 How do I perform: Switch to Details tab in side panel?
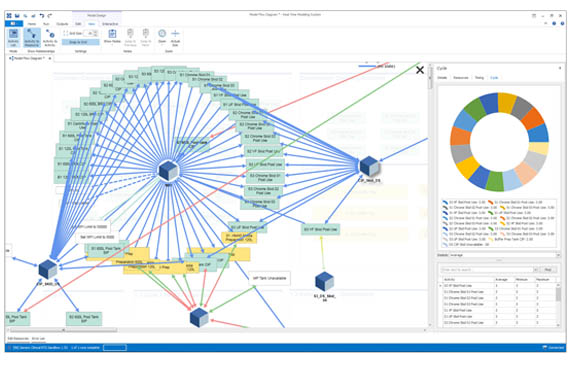(x=442, y=78)
